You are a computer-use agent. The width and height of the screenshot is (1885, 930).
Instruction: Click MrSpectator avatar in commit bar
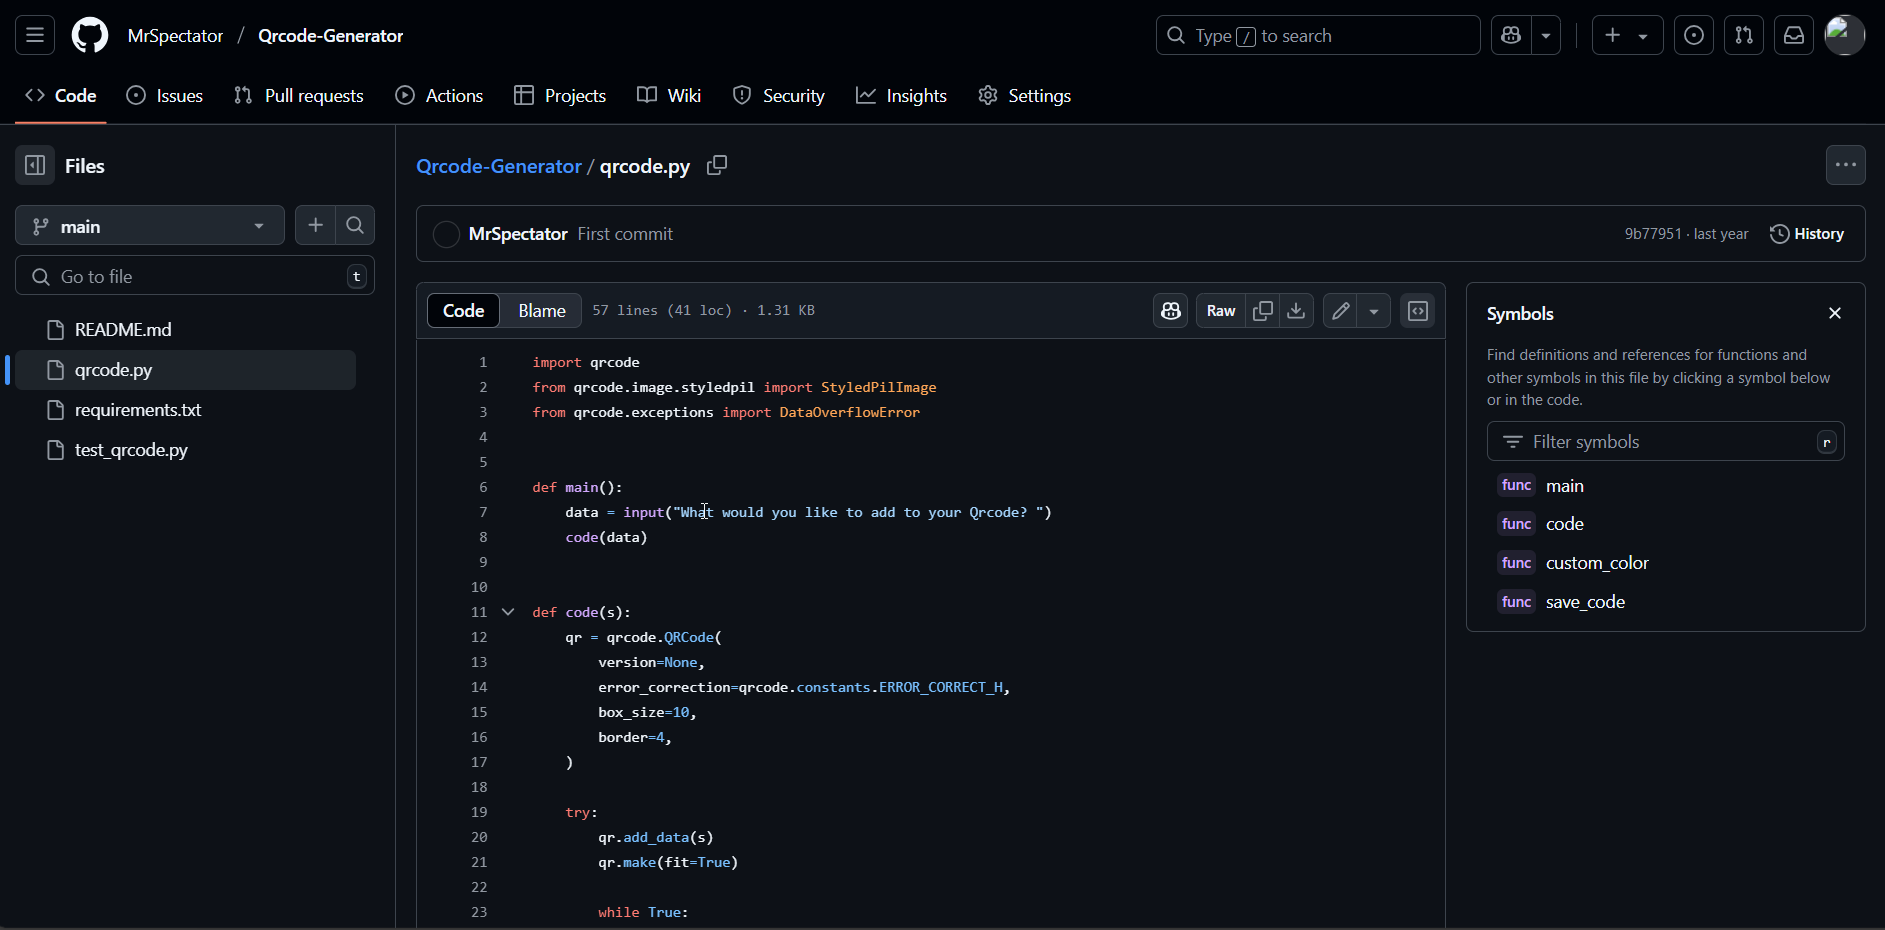[446, 234]
